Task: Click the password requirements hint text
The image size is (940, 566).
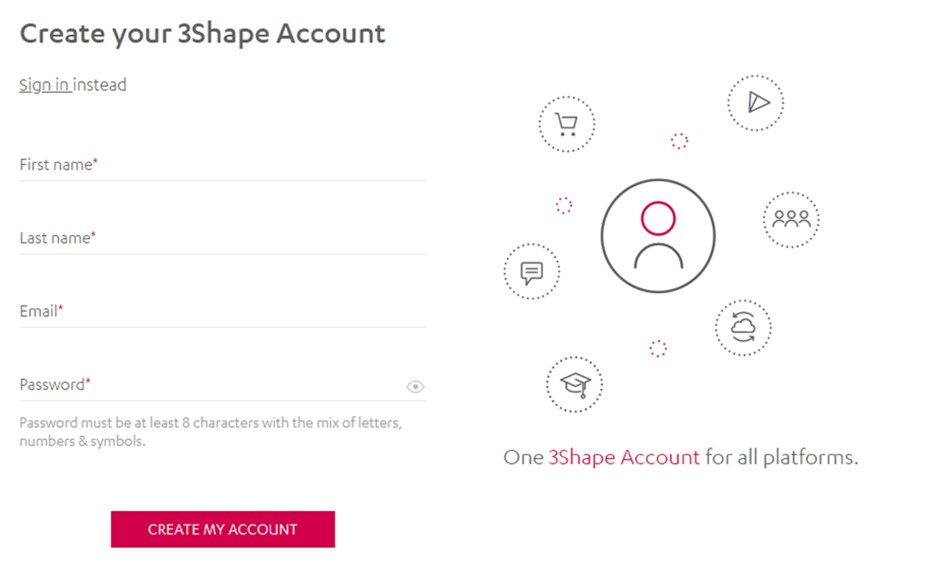Action: point(210,432)
